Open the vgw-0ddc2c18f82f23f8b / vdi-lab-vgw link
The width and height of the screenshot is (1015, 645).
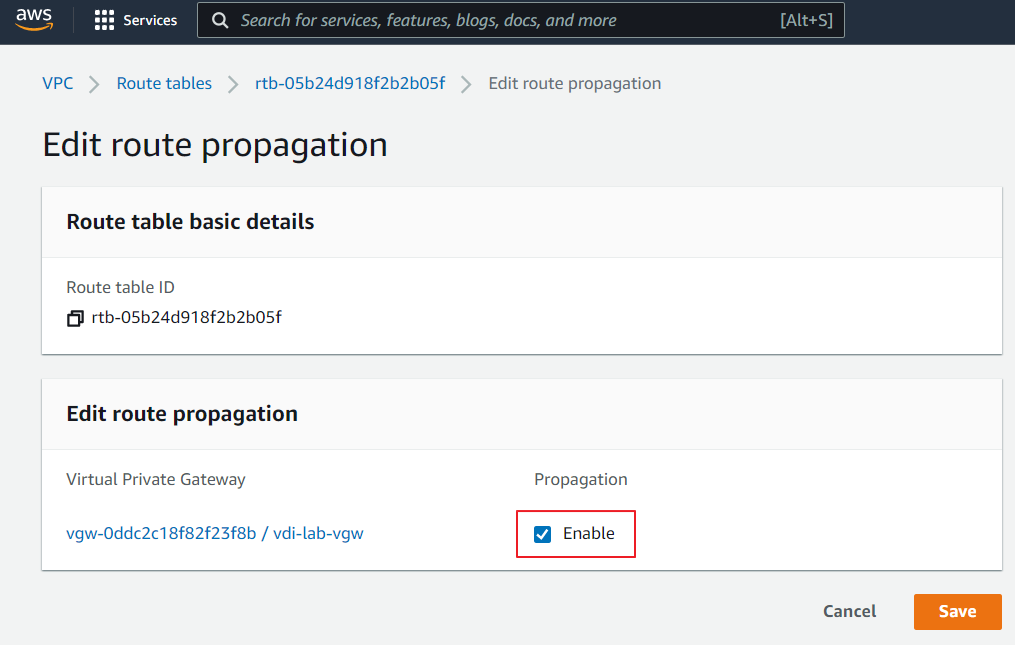[x=215, y=533]
